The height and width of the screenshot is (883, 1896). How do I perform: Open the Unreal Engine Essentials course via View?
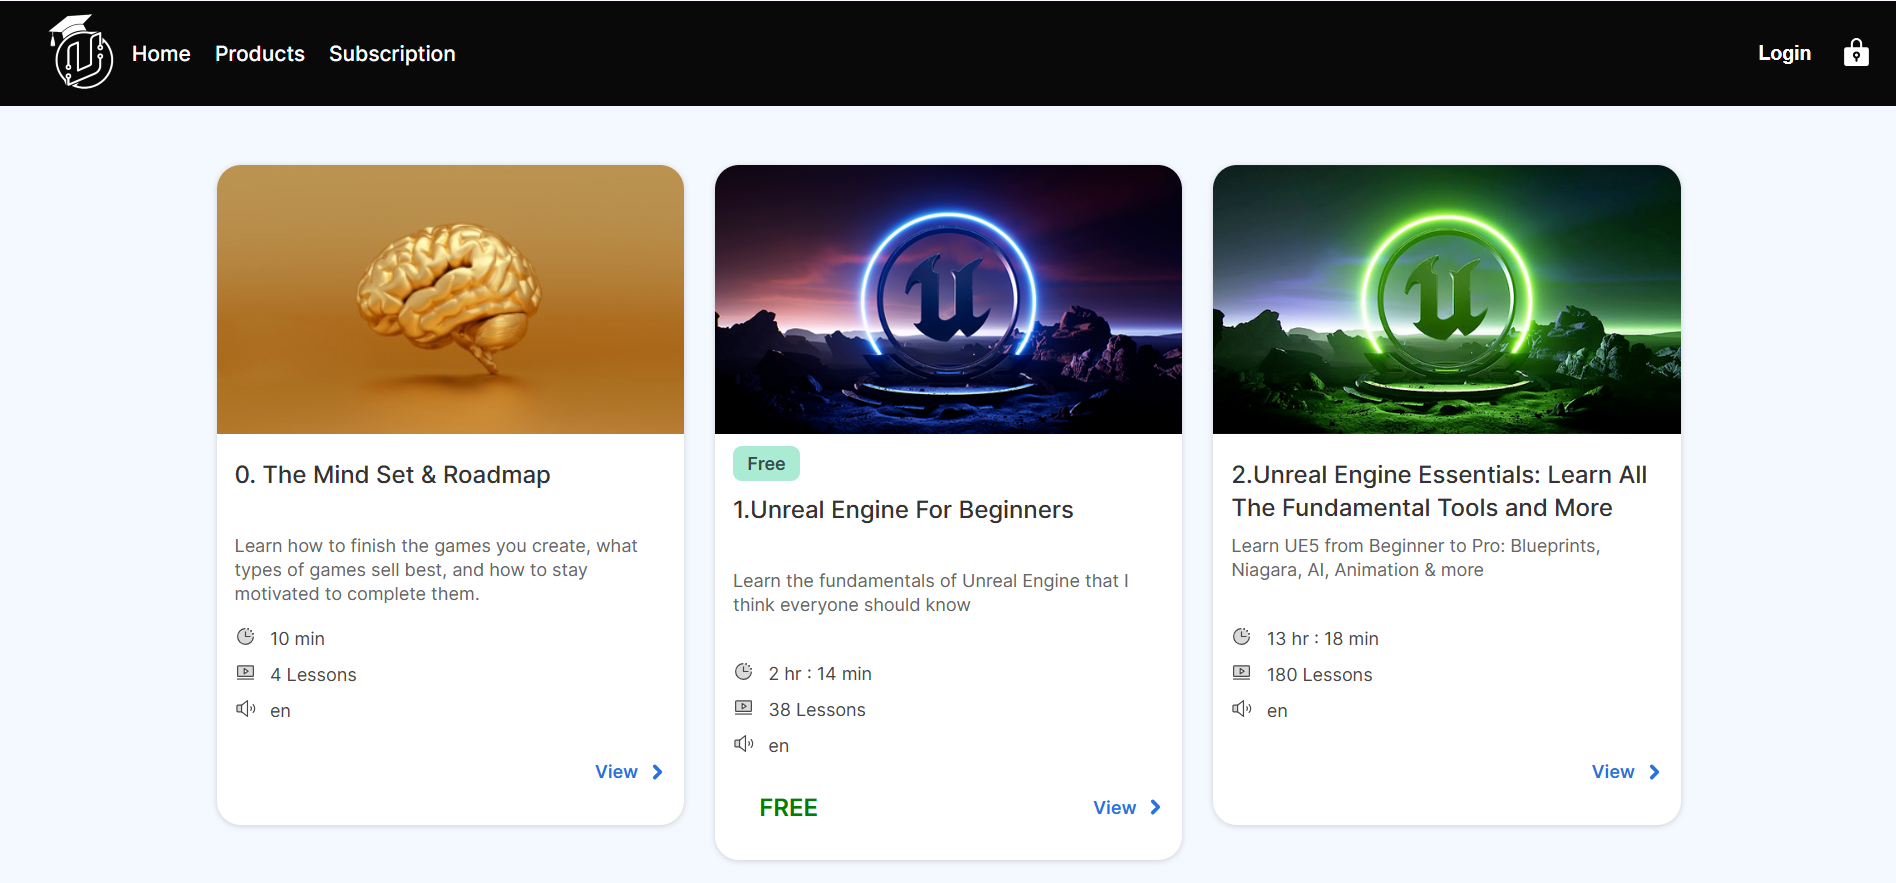pos(1612,771)
